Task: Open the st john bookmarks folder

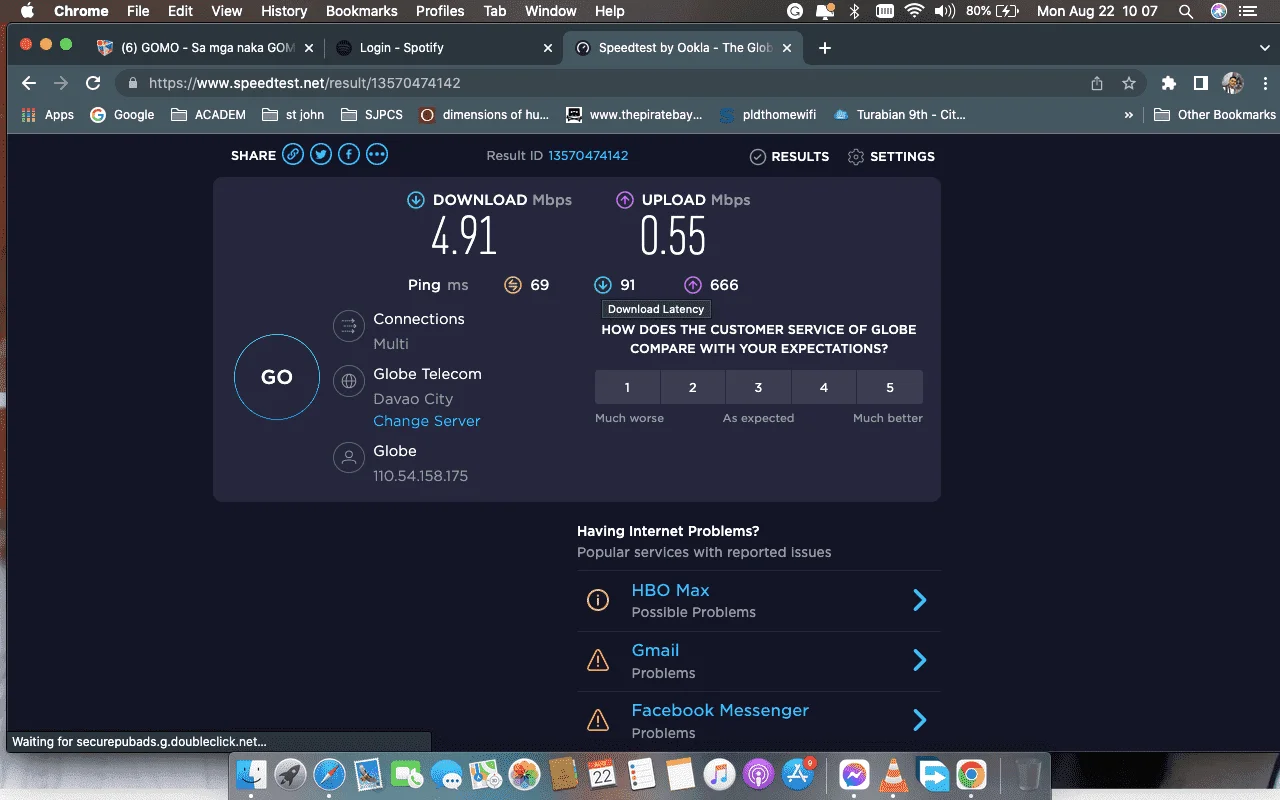Action: pos(293,115)
